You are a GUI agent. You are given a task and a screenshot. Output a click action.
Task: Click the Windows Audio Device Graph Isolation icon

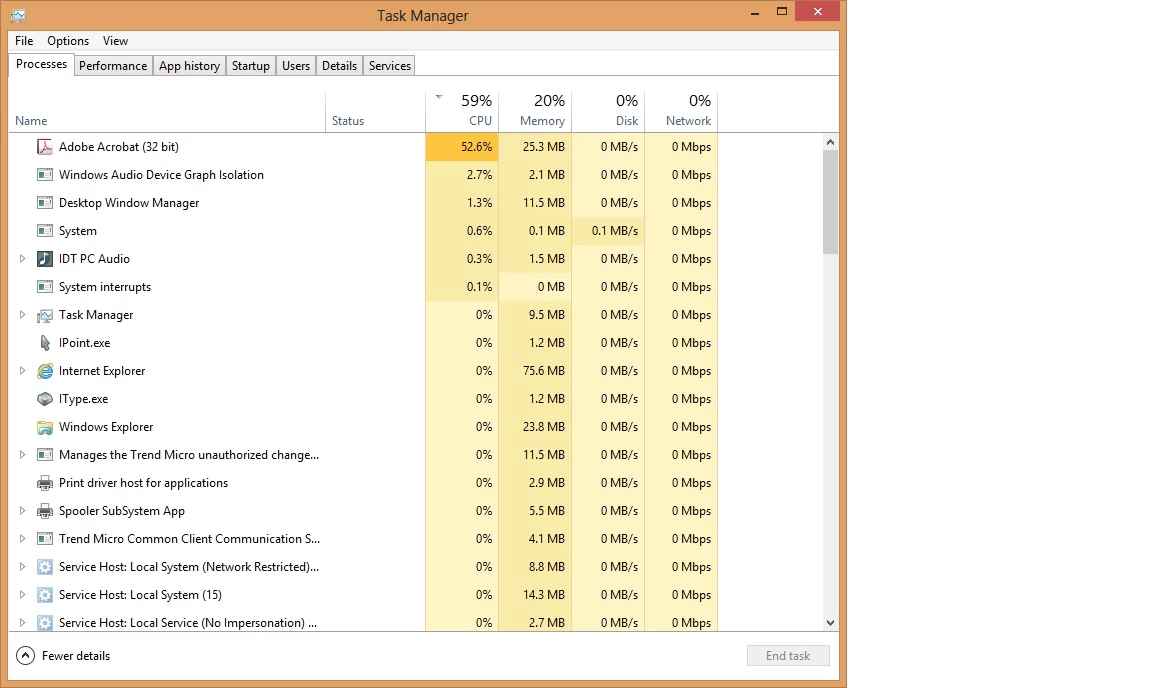(45, 175)
